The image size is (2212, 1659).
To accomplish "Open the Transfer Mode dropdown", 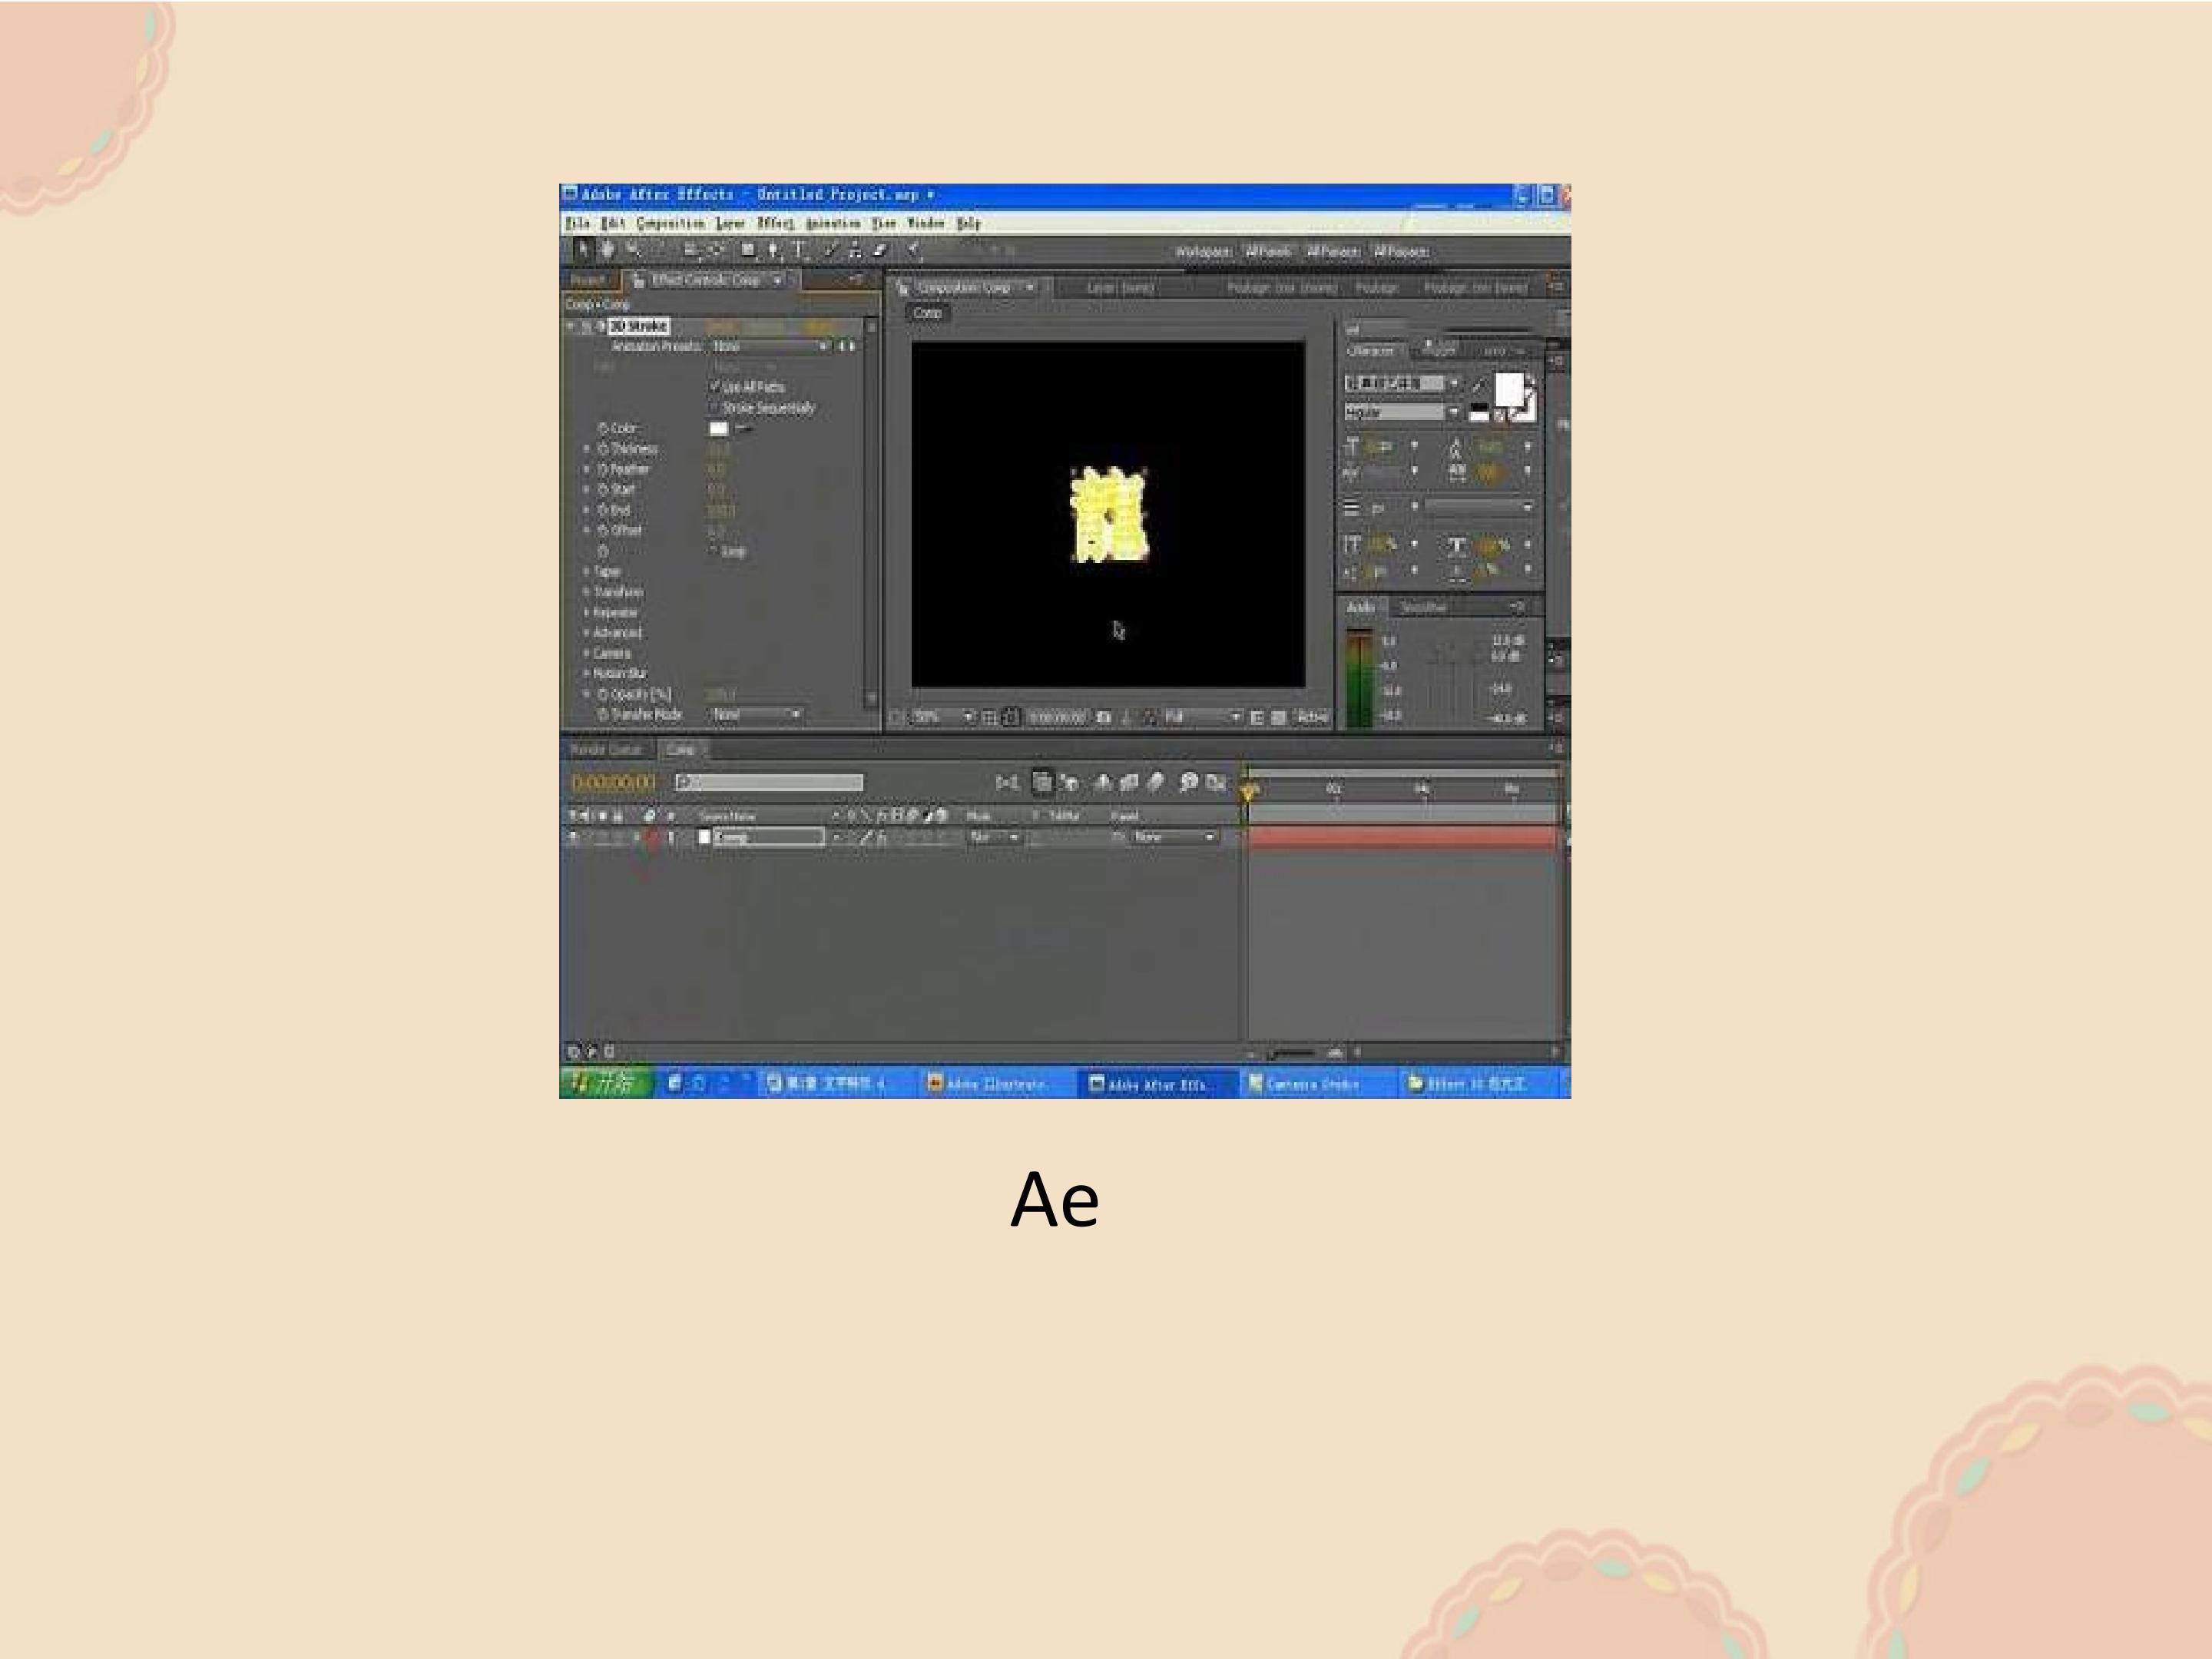I will [756, 714].
